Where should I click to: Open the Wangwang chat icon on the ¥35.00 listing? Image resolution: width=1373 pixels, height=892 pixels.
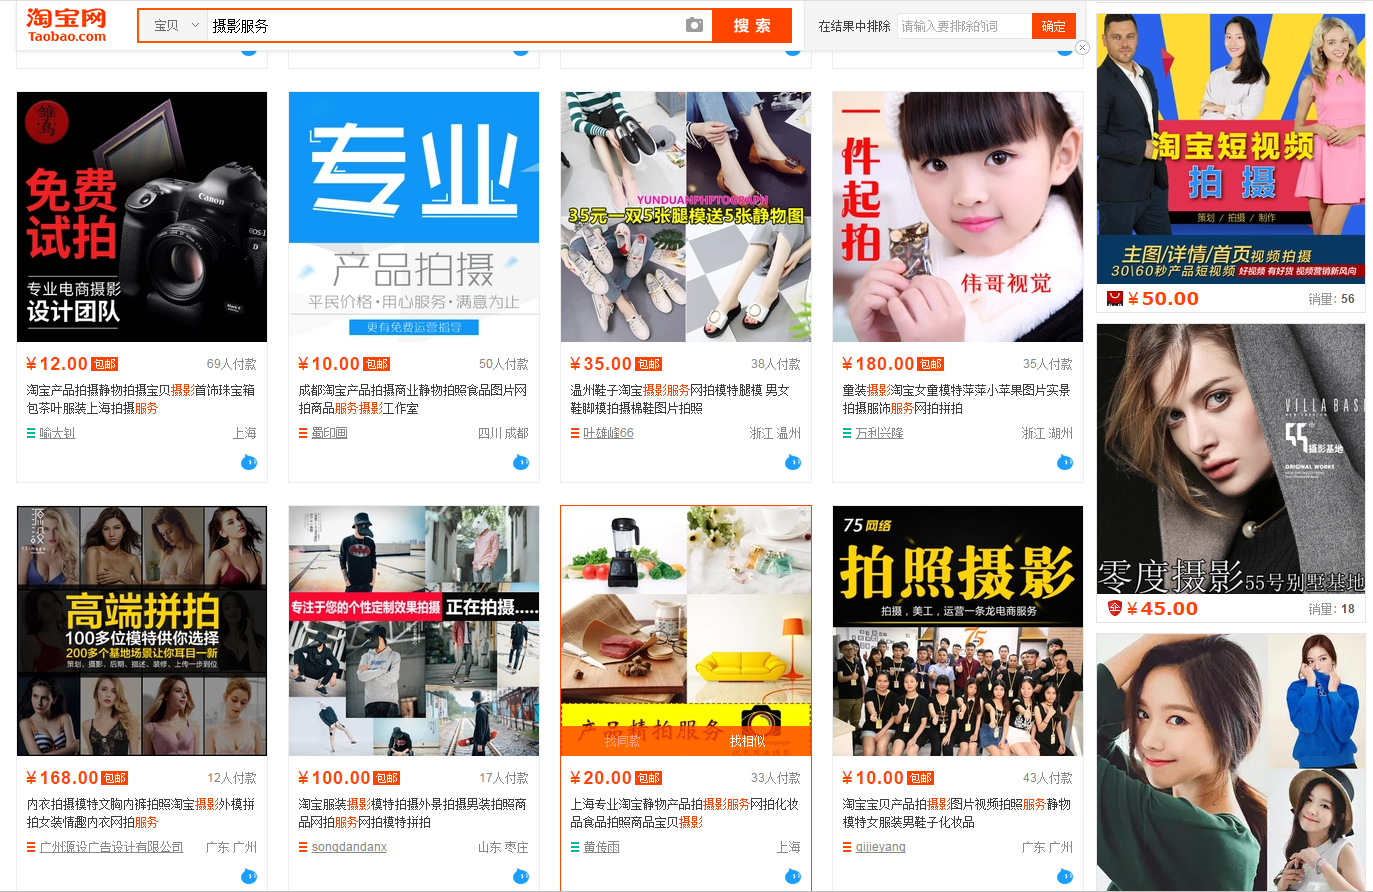(793, 462)
